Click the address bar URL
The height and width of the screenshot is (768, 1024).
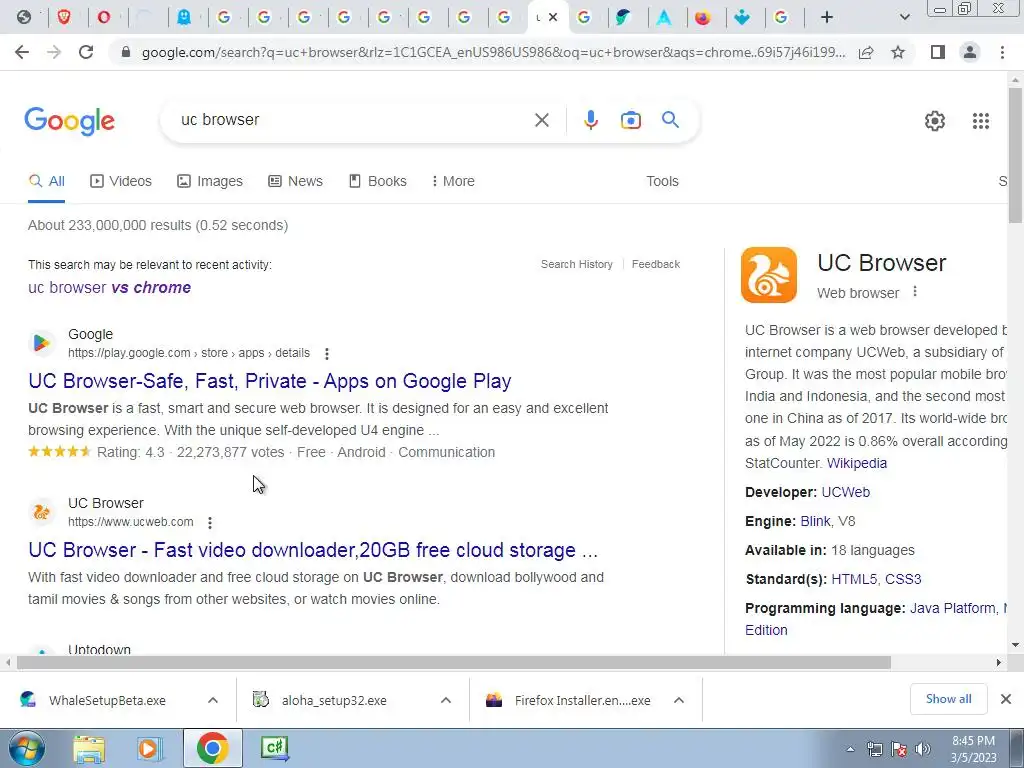click(493, 52)
